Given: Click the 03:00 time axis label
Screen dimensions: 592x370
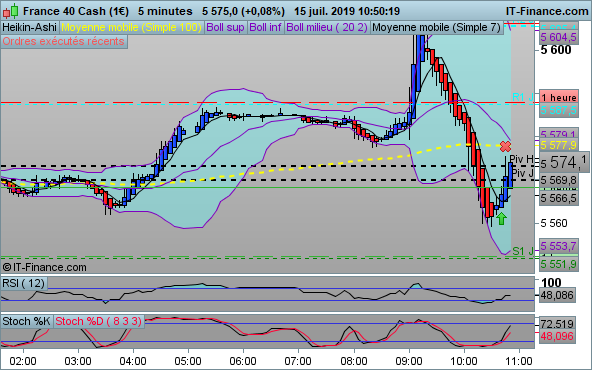Looking at the screenshot, I should click(x=78, y=361).
